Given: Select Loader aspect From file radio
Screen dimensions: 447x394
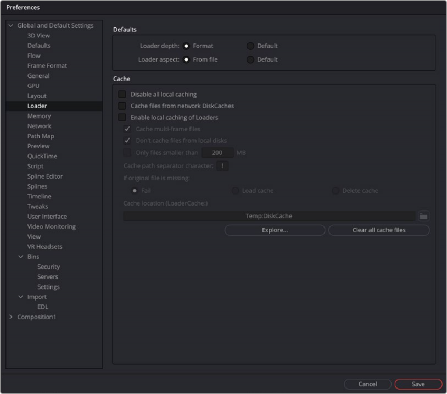Looking at the screenshot, I should (x=186, y=60).
